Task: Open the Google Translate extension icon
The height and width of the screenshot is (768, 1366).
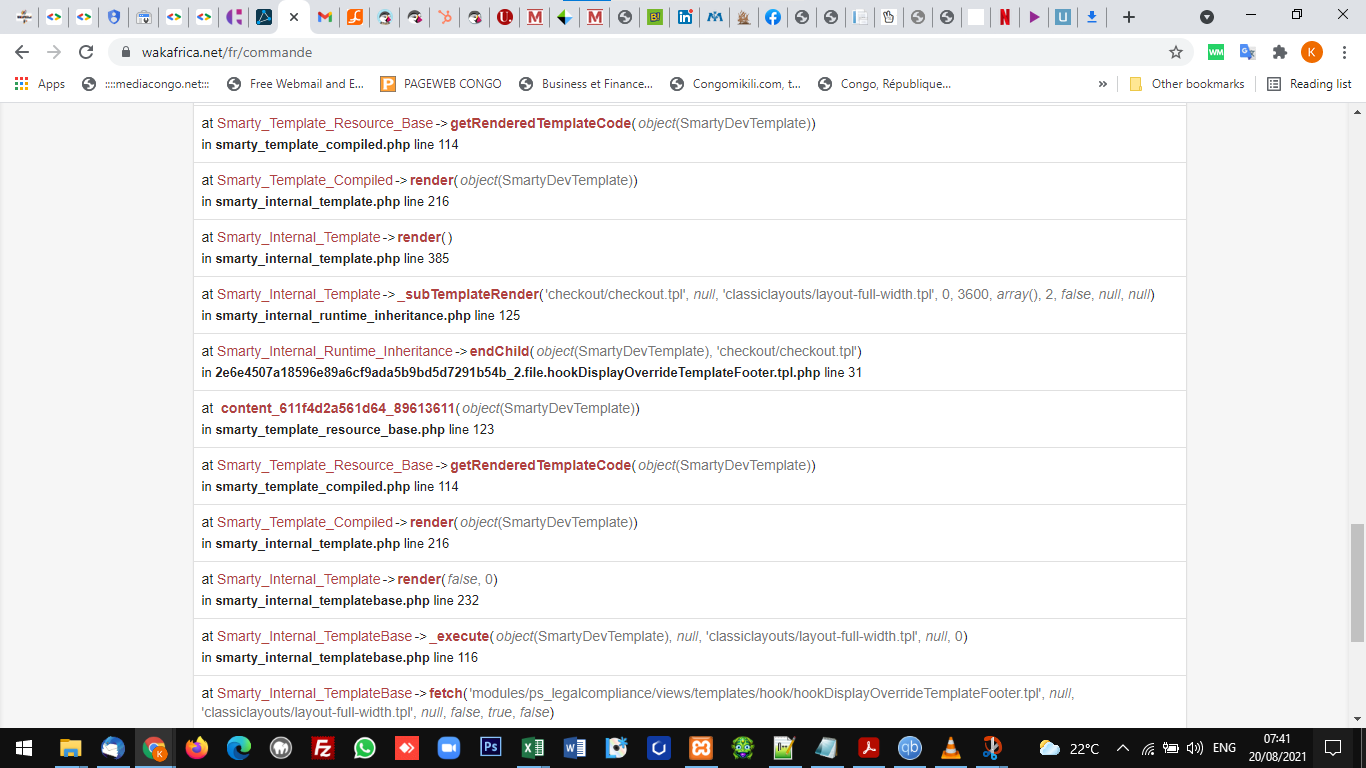Action: [1247, 52]
